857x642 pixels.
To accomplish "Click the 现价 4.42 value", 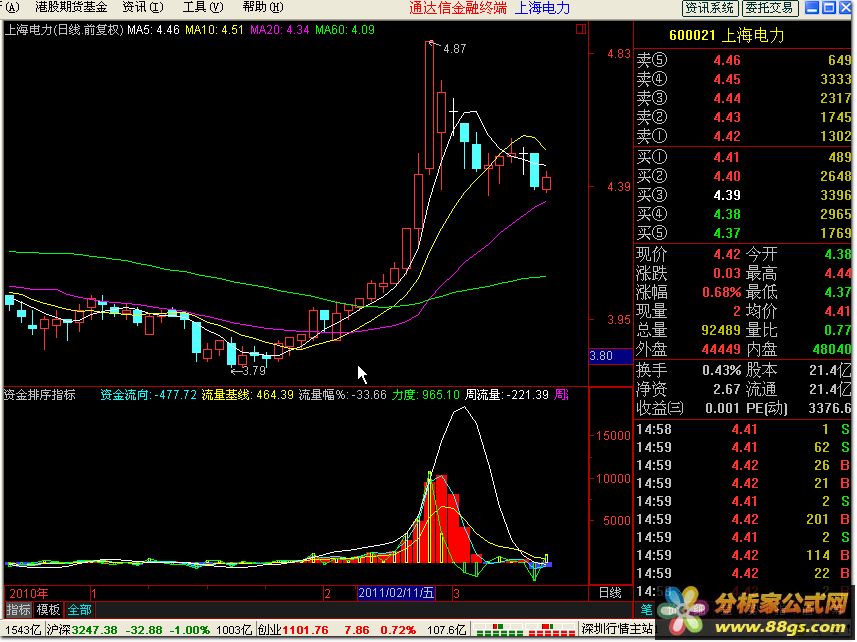I will [727, 255].
